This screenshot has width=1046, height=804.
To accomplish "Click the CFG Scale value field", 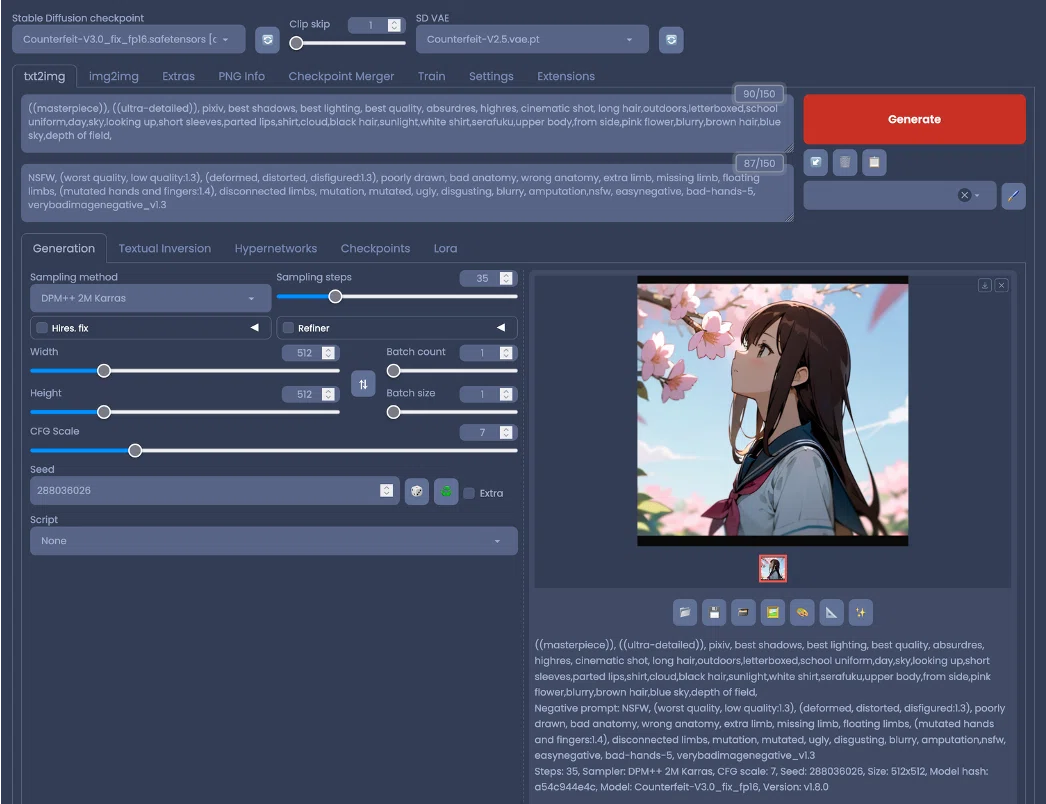I will coord(488,432).
